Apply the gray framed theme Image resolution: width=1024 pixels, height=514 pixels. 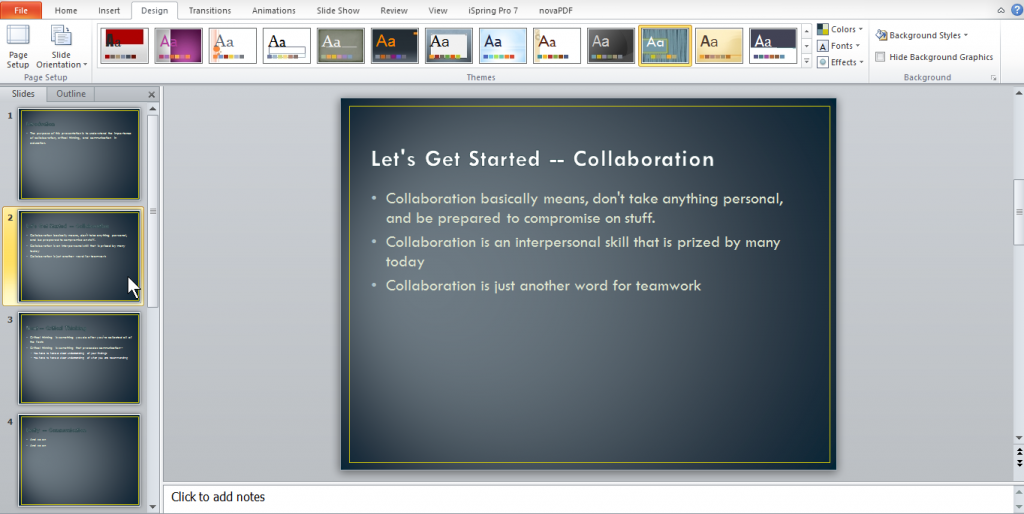point(449,46)
